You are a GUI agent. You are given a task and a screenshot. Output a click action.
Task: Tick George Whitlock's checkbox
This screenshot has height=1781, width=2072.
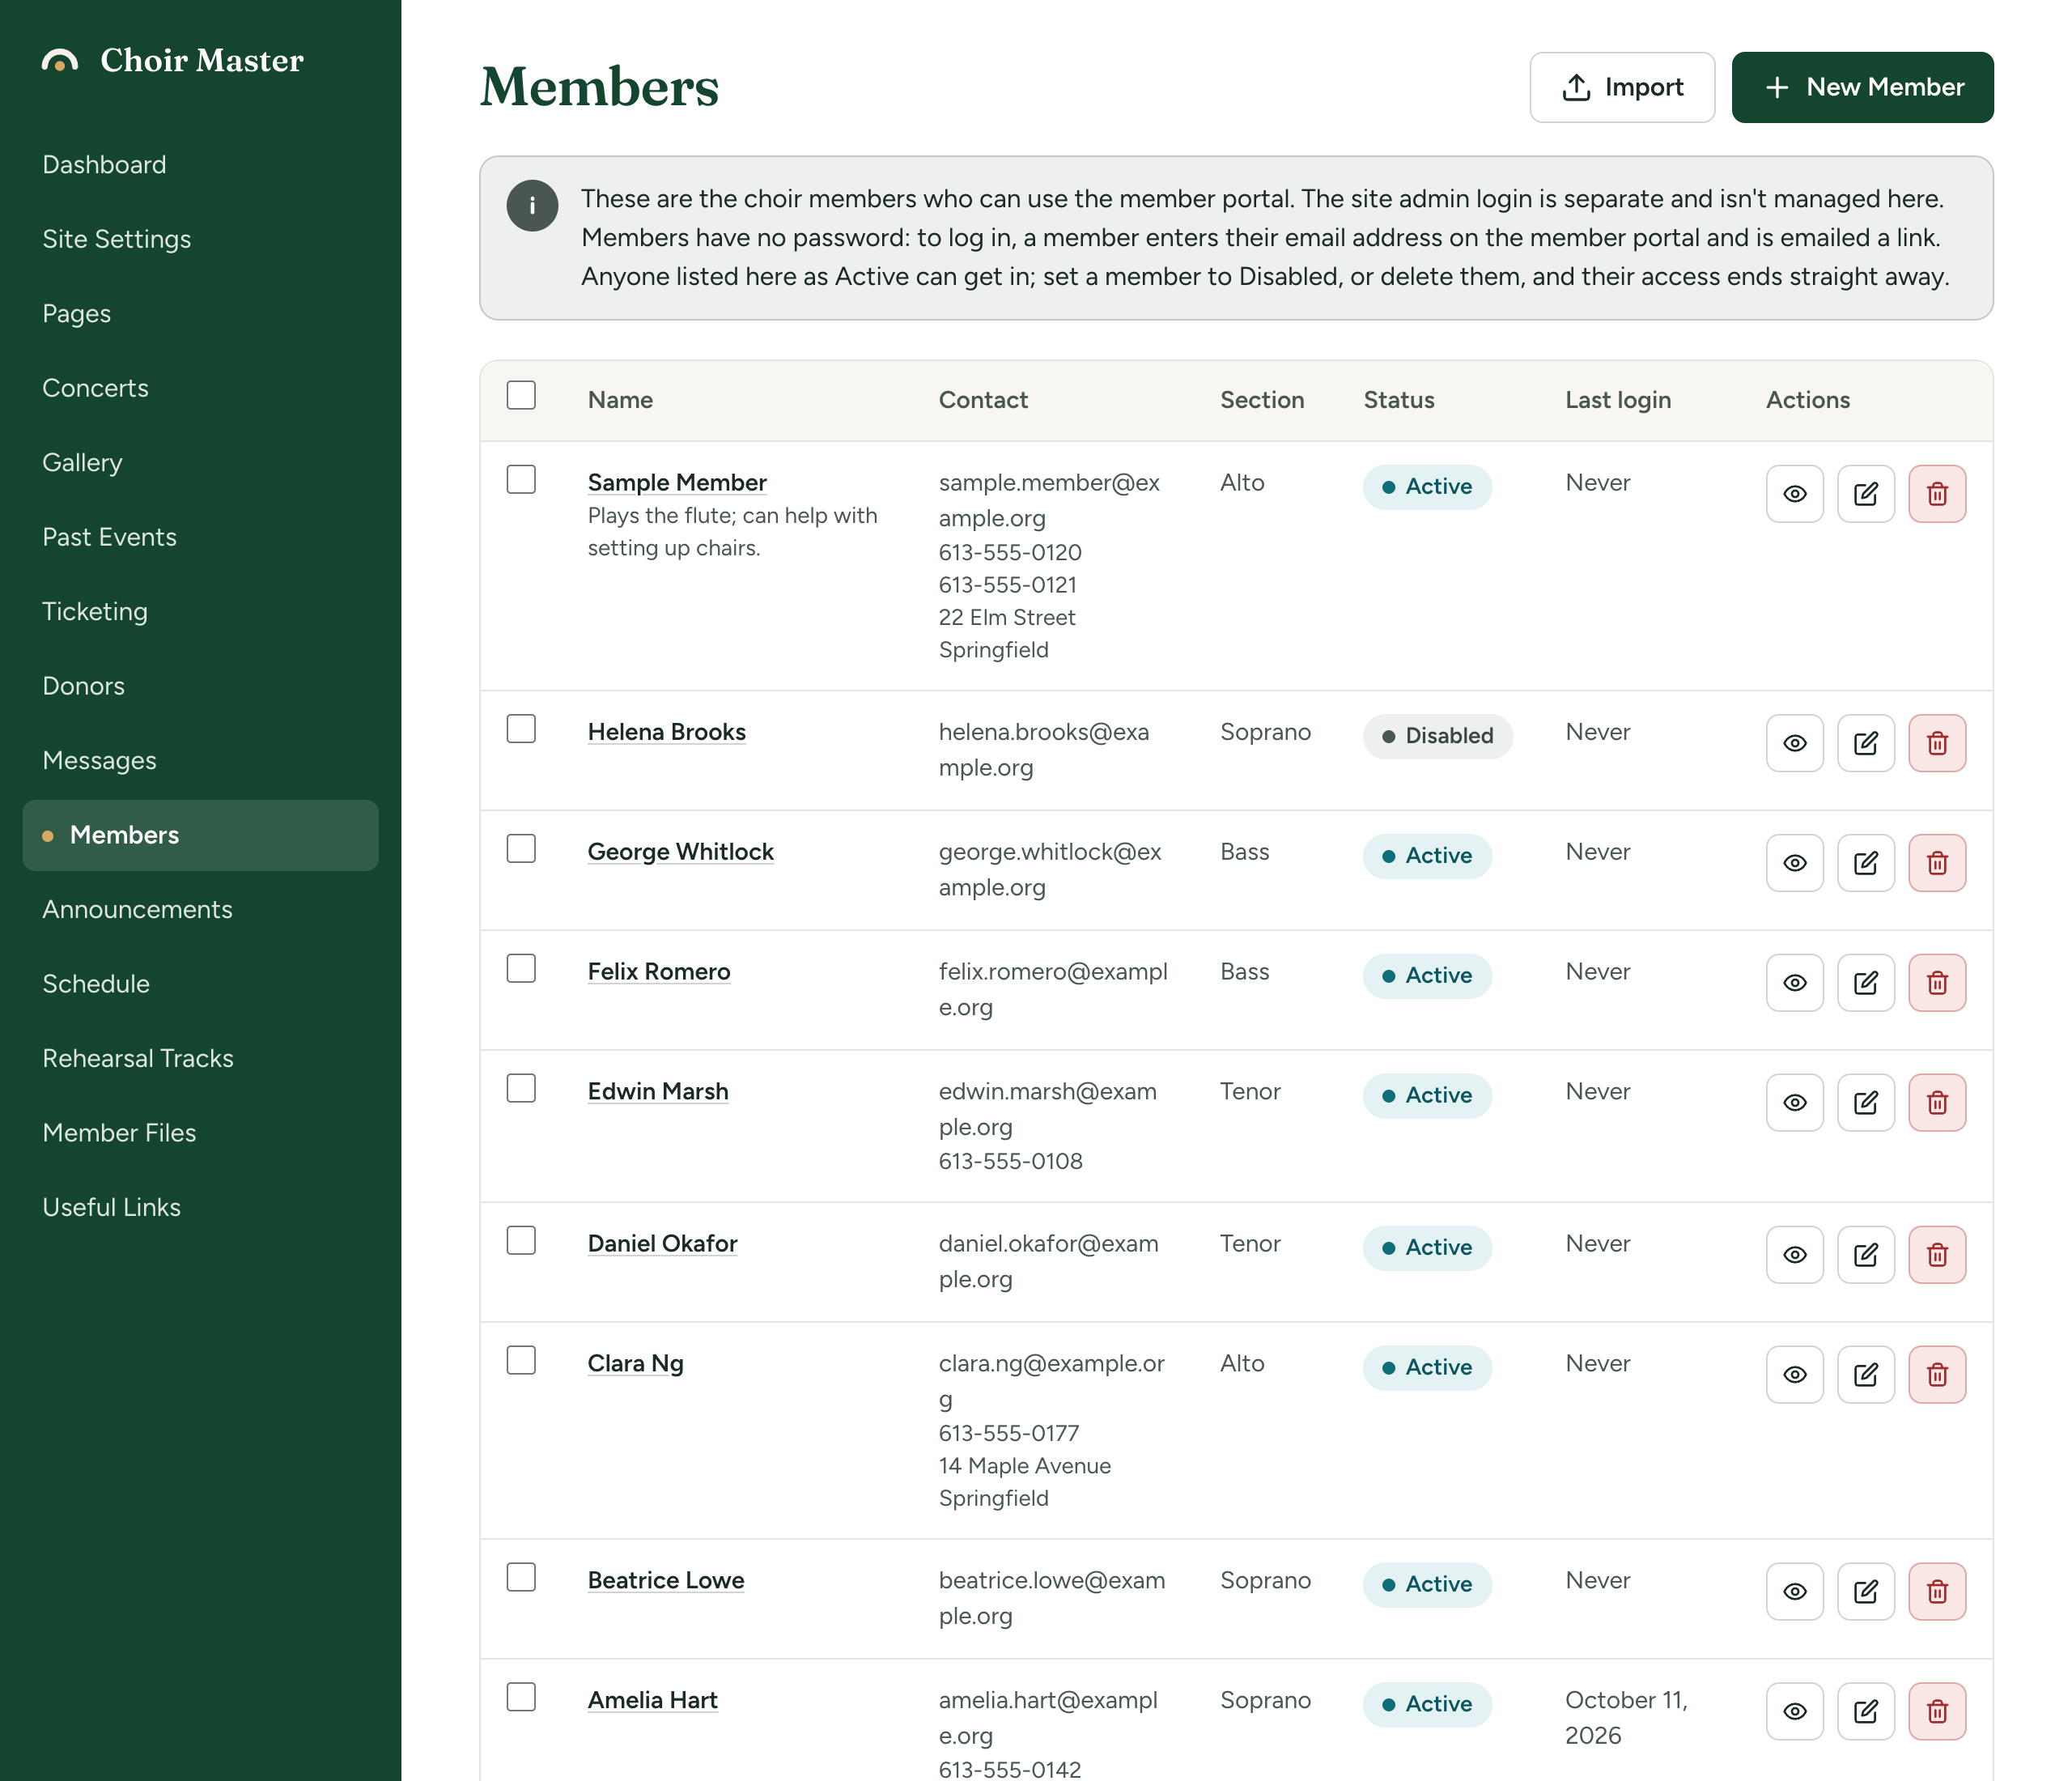(521, 848)
